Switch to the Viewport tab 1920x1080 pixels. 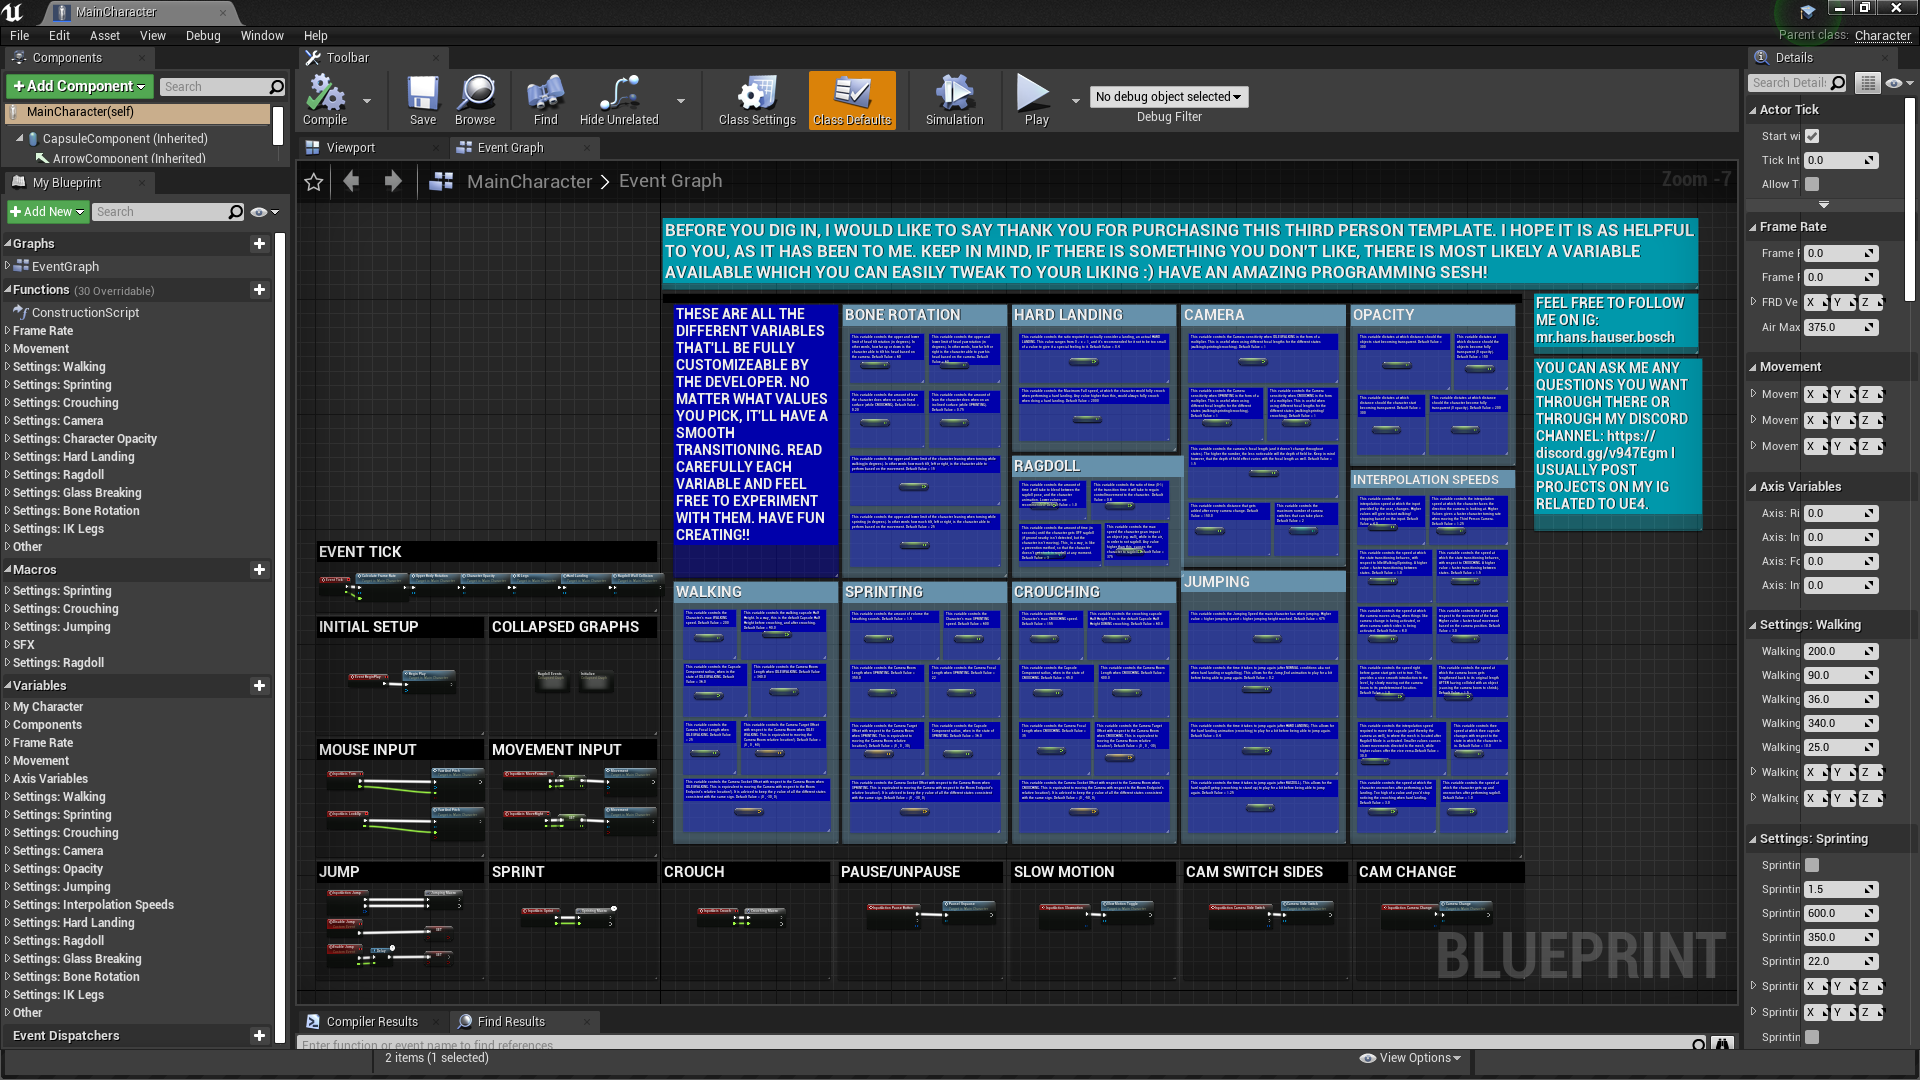[351, 148]
